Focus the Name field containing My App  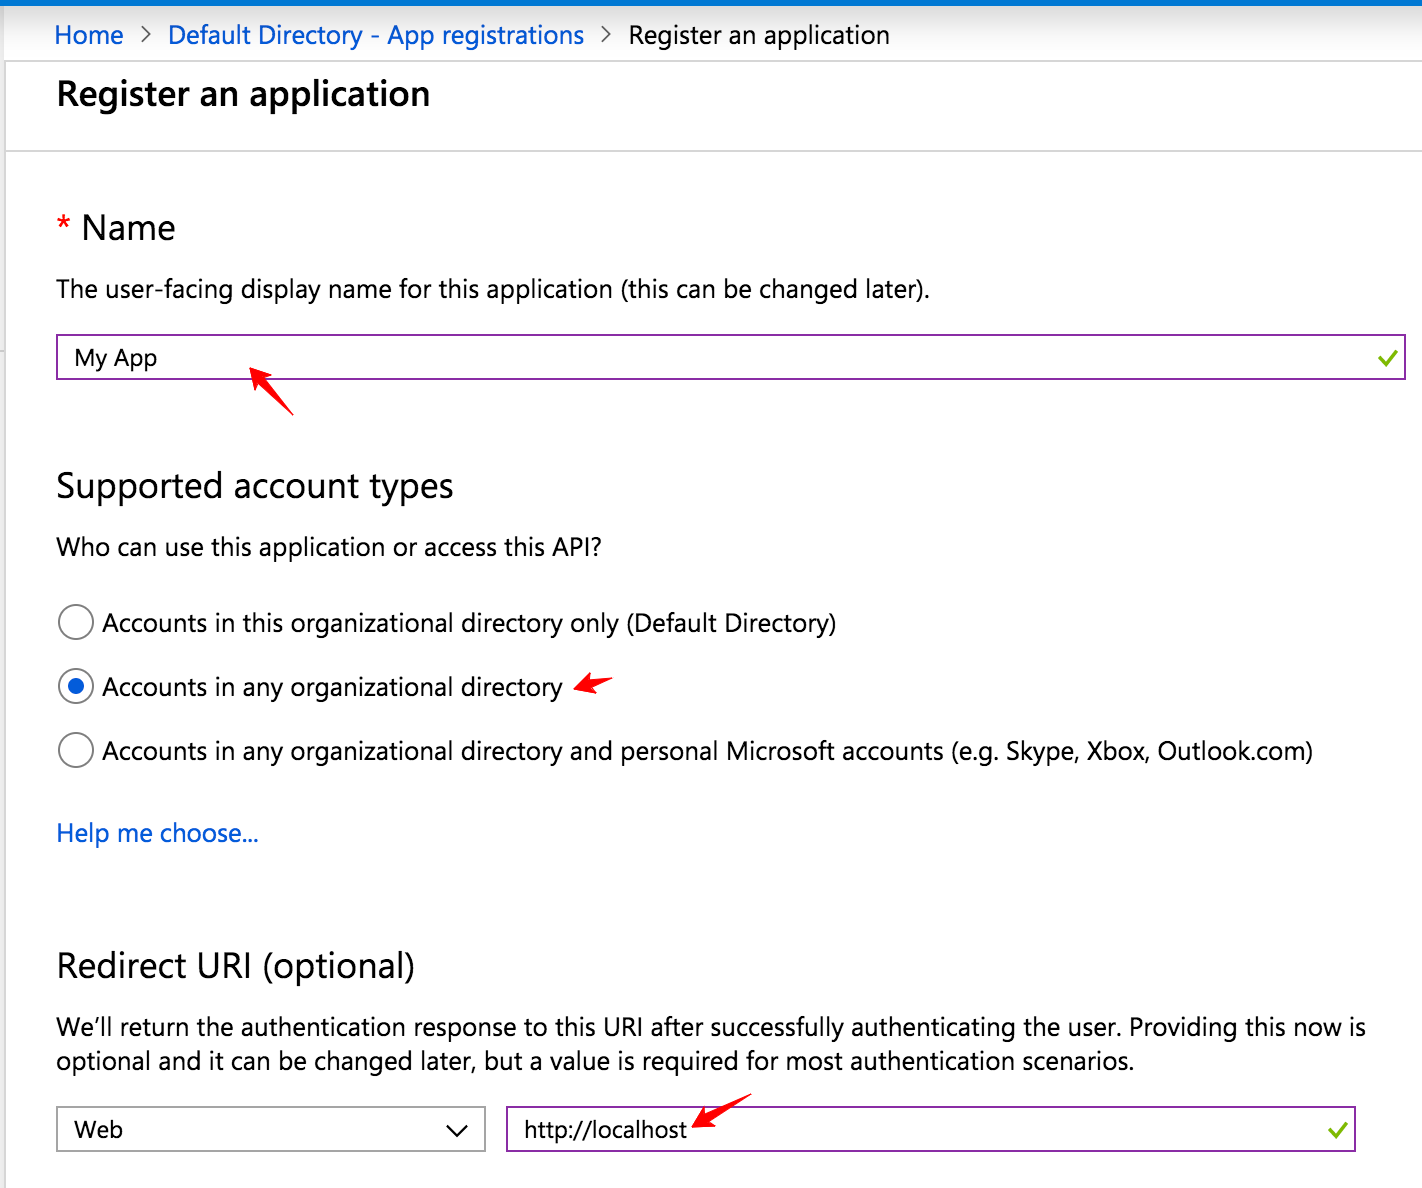[700, 358]
